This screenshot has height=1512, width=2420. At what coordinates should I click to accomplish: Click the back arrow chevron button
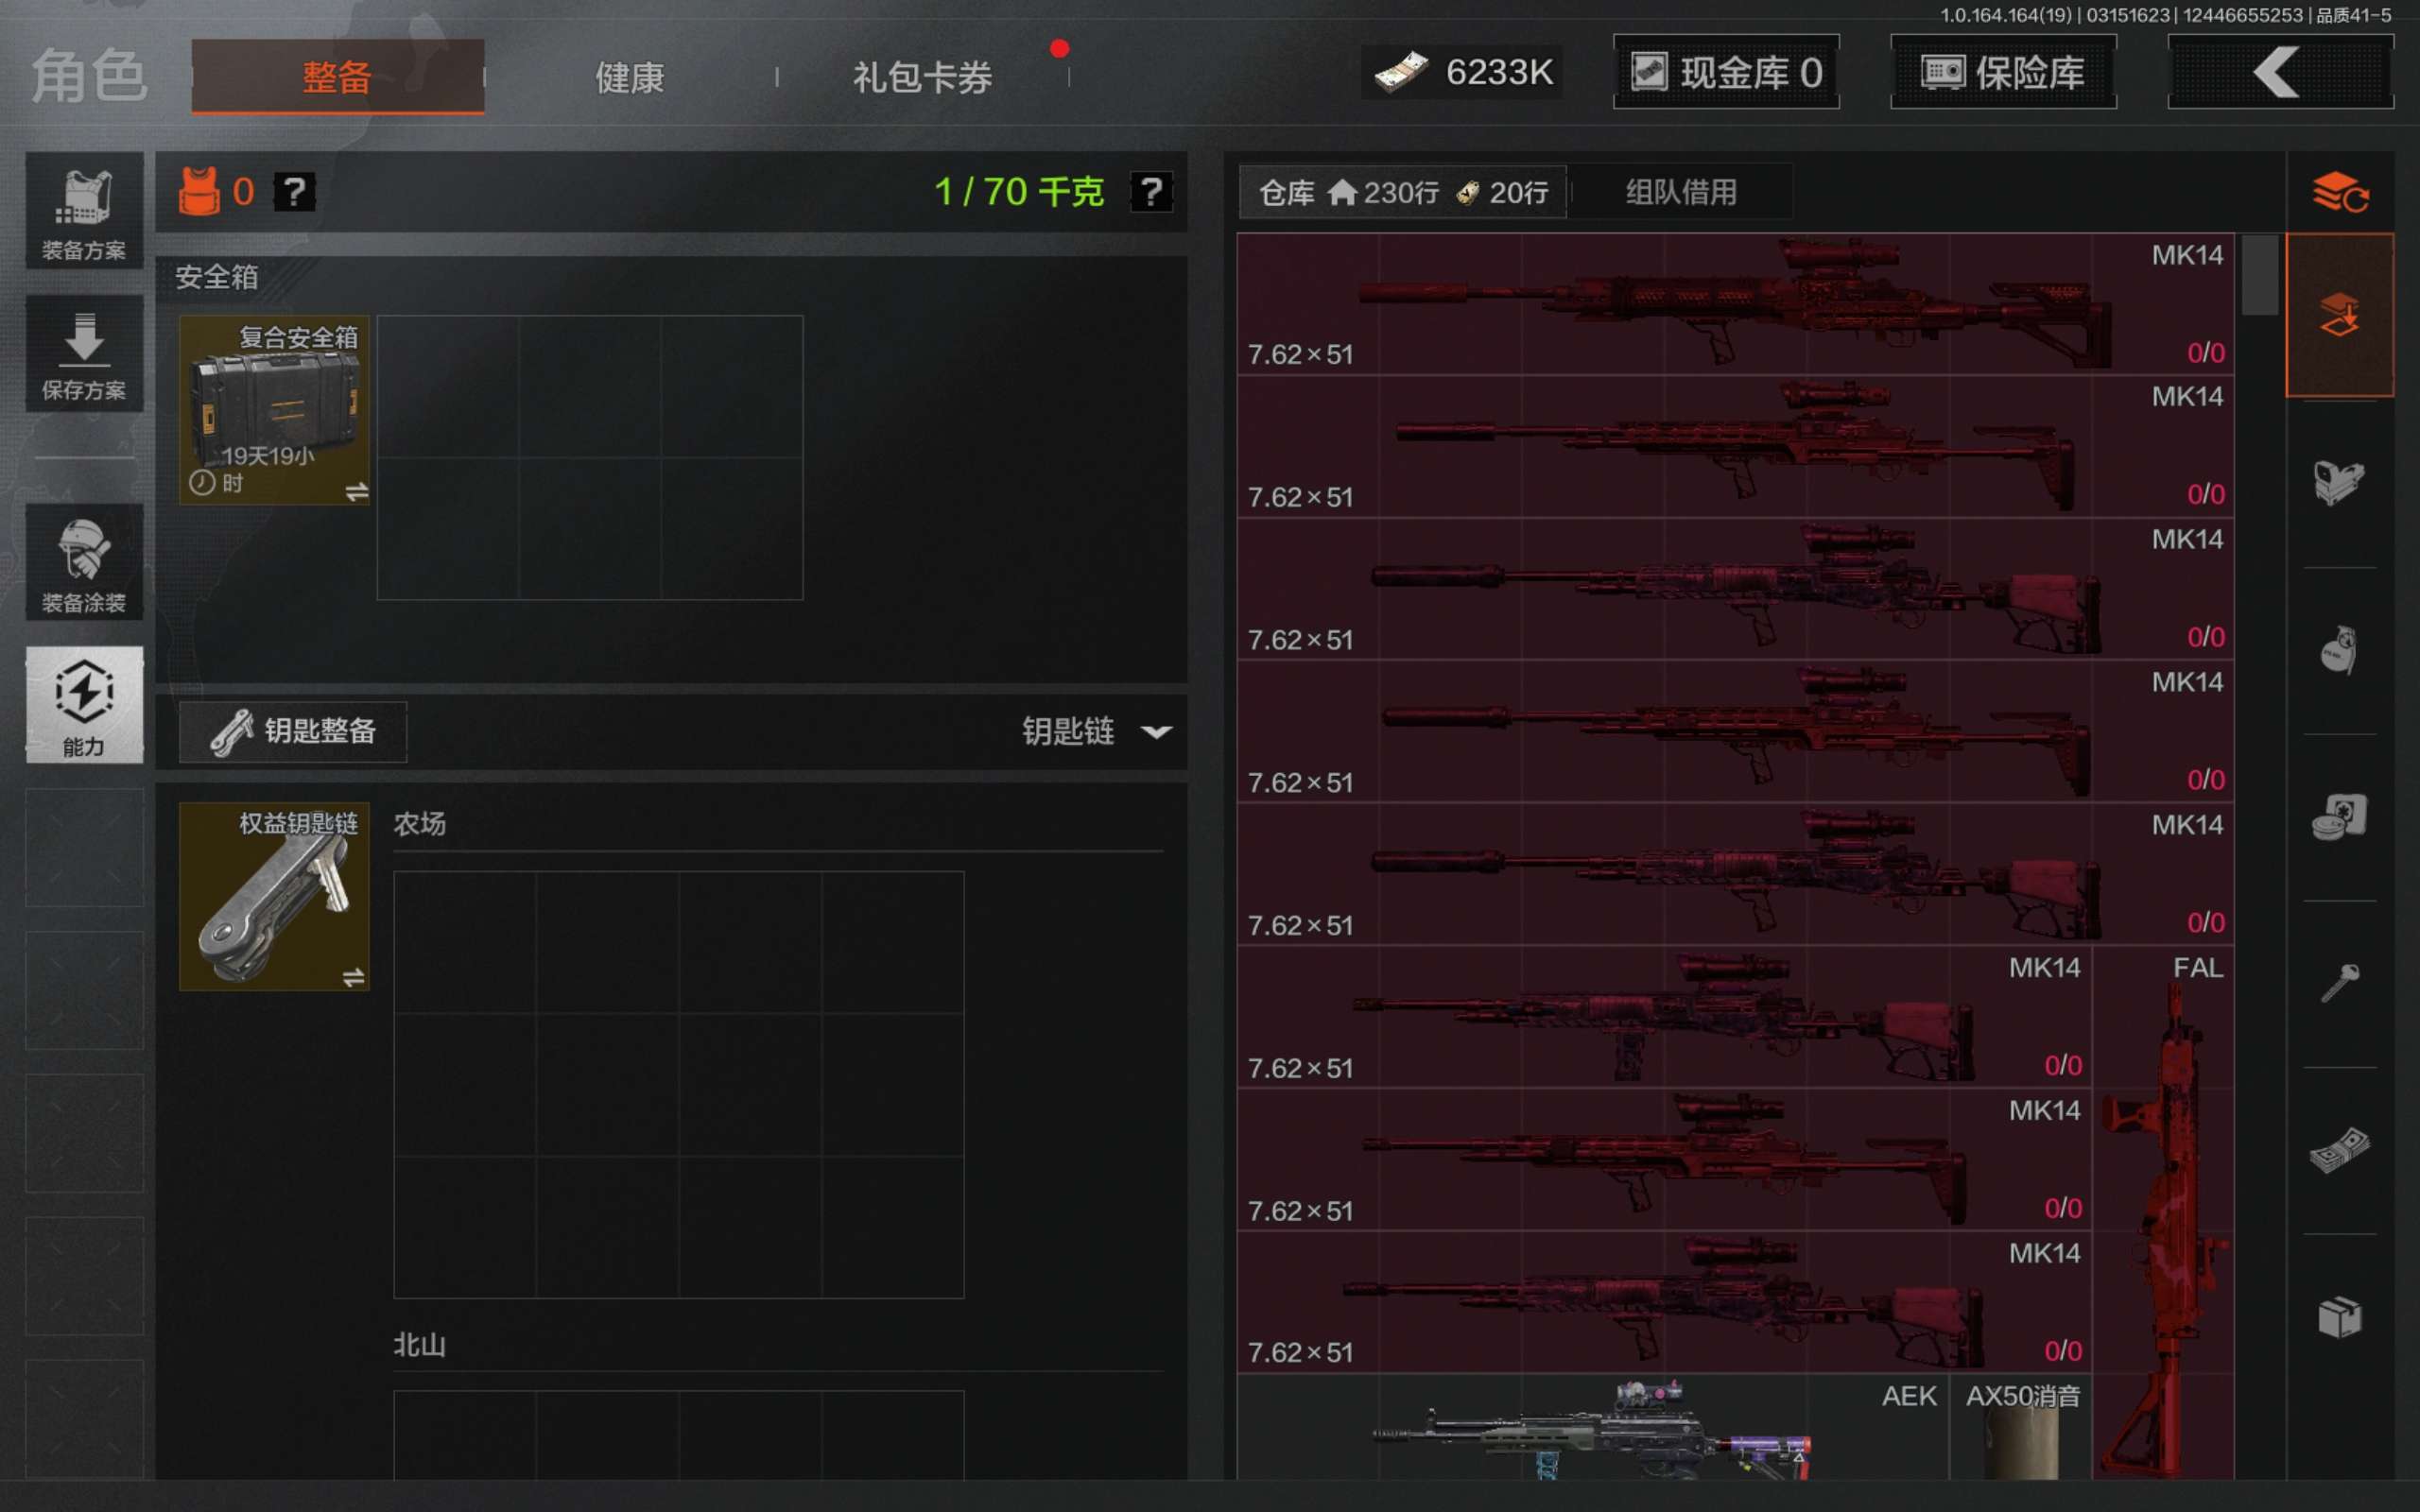(2278, 73)
